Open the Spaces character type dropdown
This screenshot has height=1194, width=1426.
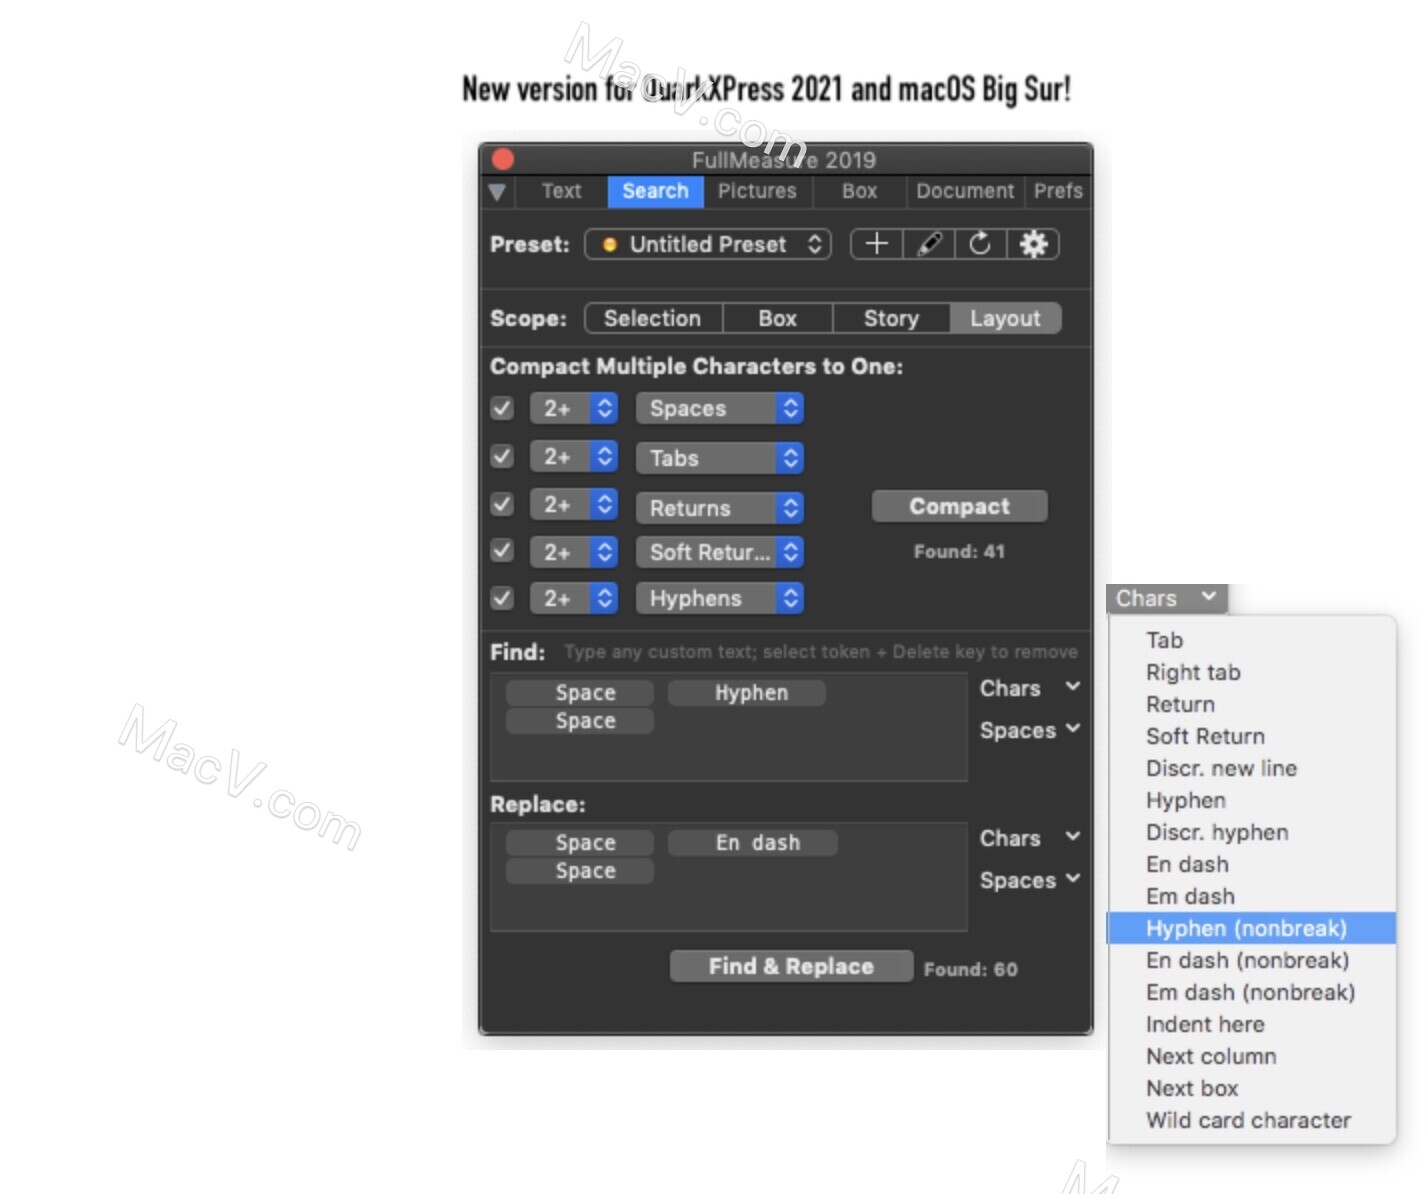click(720, 408)
